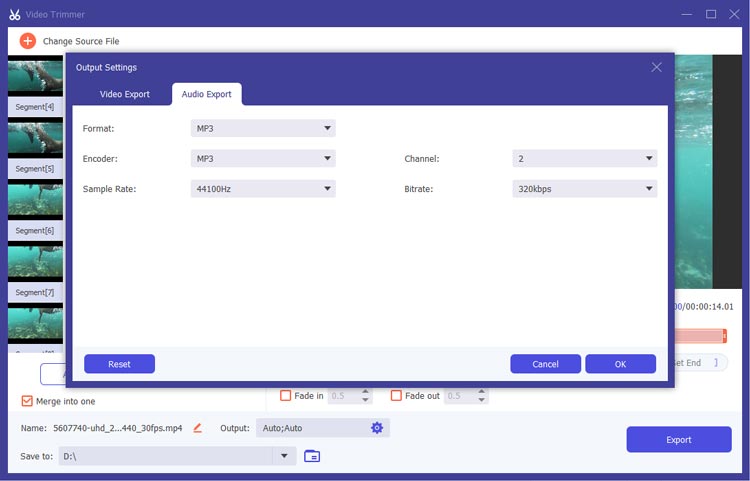This screenshot has width=750, height=481.
Task: Open the Format dropdown showing MP3
Action: pyautogui.click(x=263, y=128)
